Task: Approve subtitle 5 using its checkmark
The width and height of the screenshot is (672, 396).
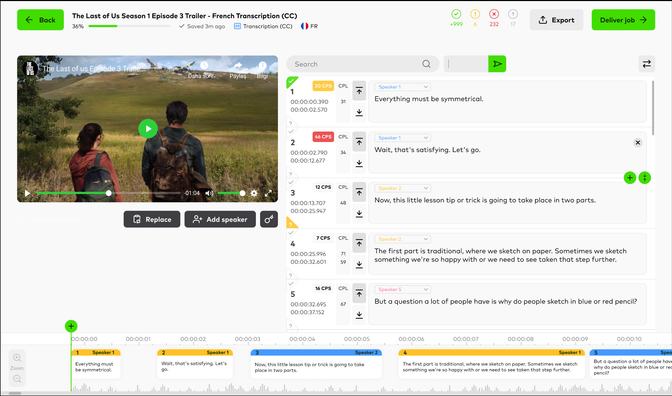Action: (x=291, y=283)
